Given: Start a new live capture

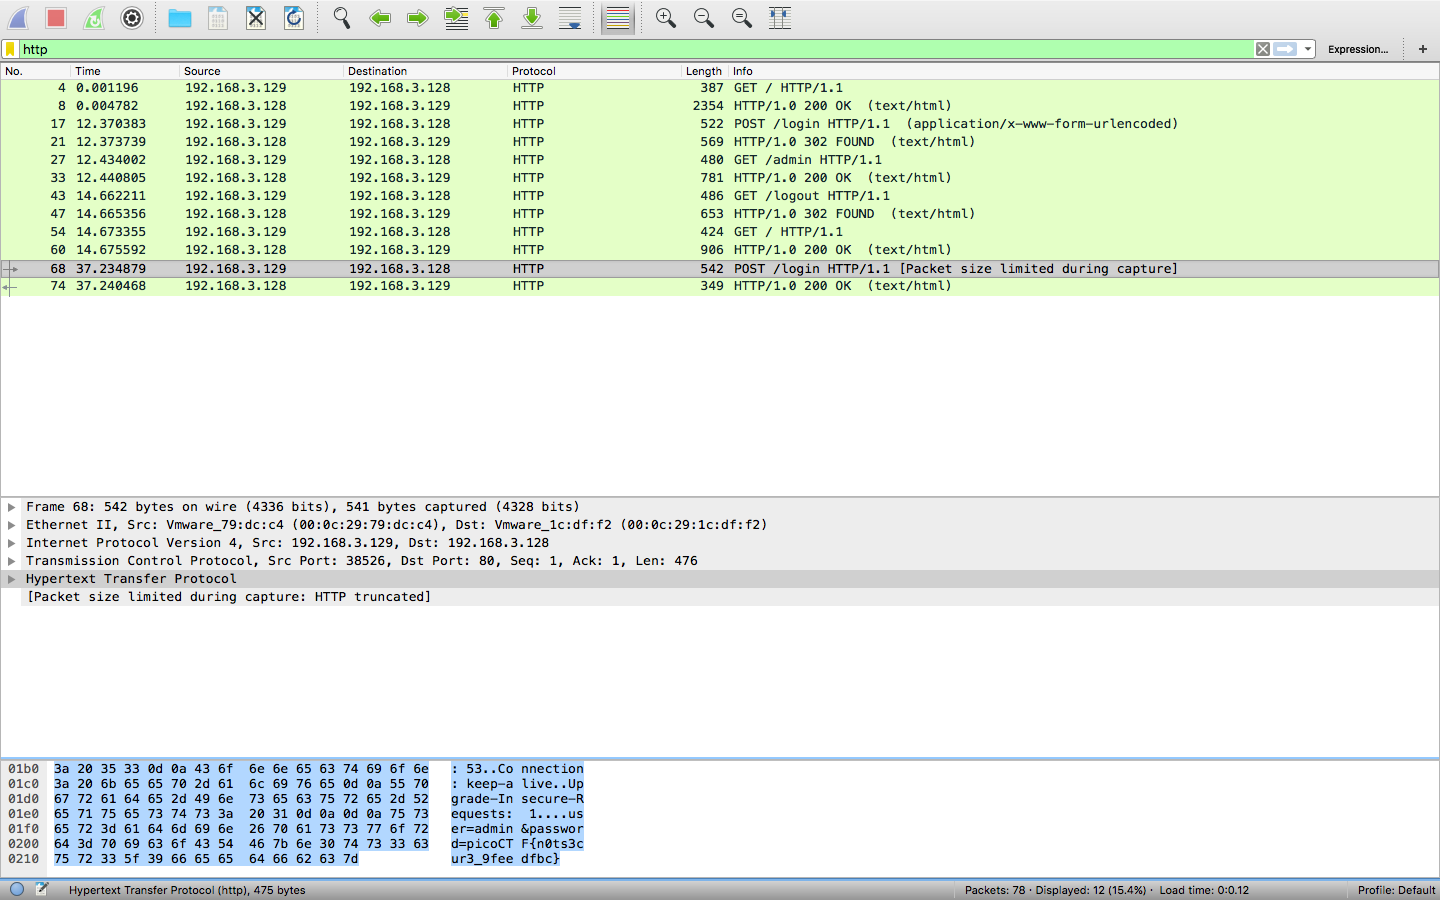Looking at the screenshot, I should (x=20, y=18).
